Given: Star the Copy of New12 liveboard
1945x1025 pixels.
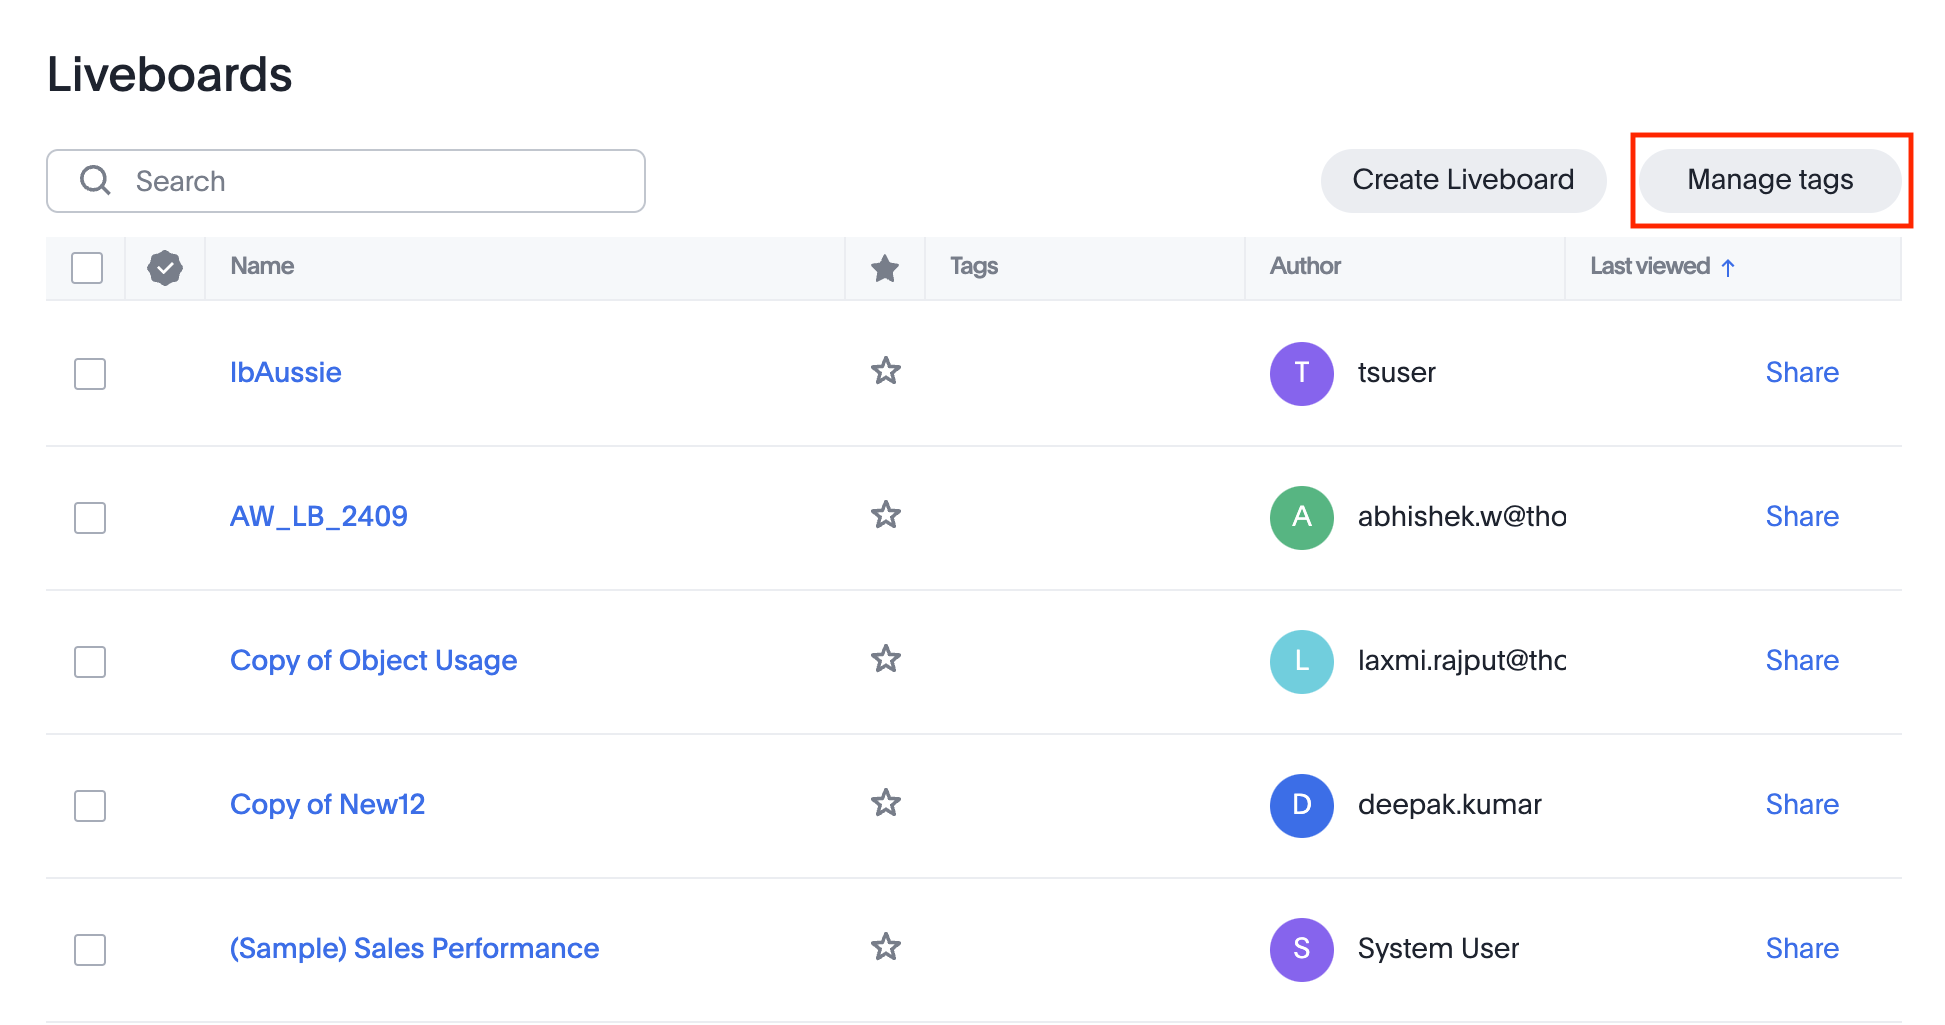Looking at the screenshot, I should [x=885, y=803].
